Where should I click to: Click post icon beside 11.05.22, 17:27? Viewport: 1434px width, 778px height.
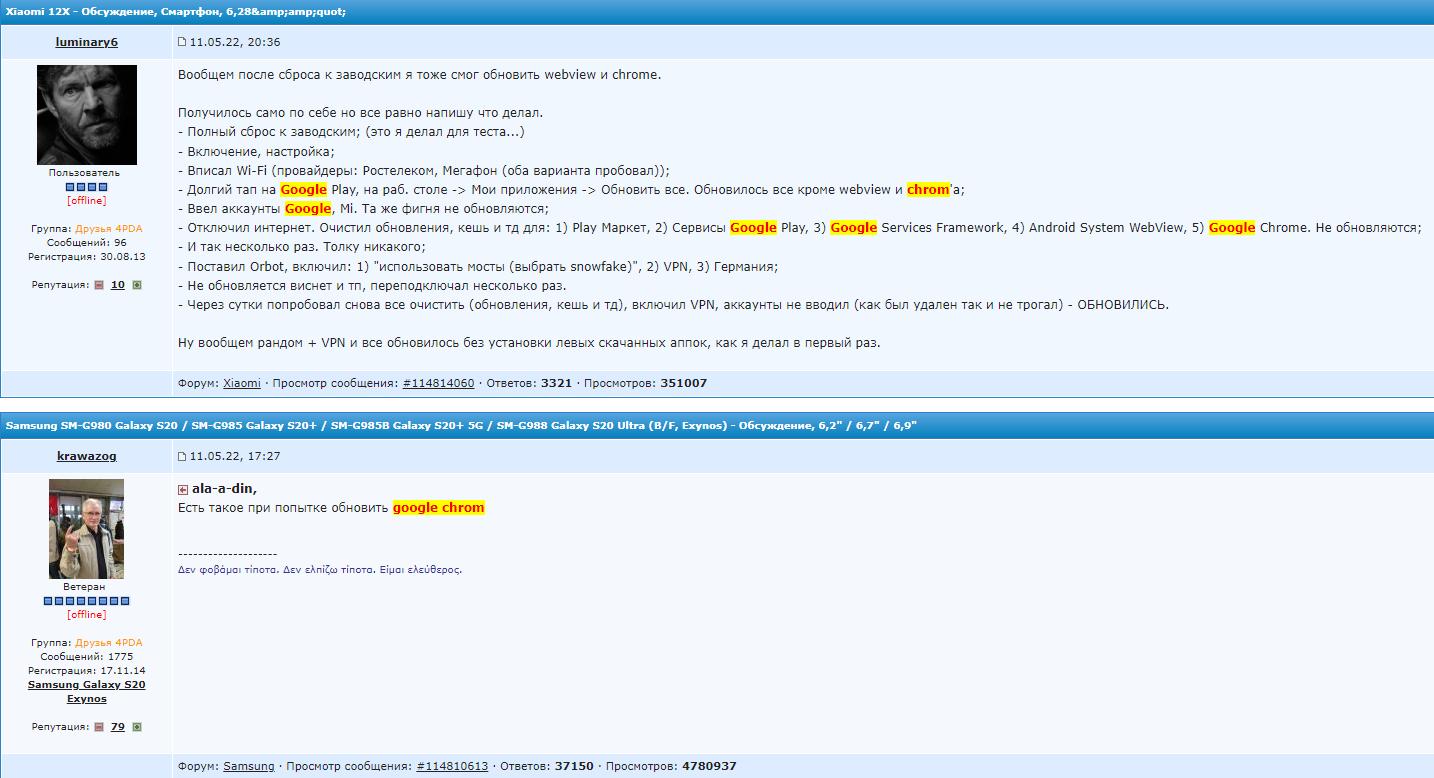click(x=182, y=456)
